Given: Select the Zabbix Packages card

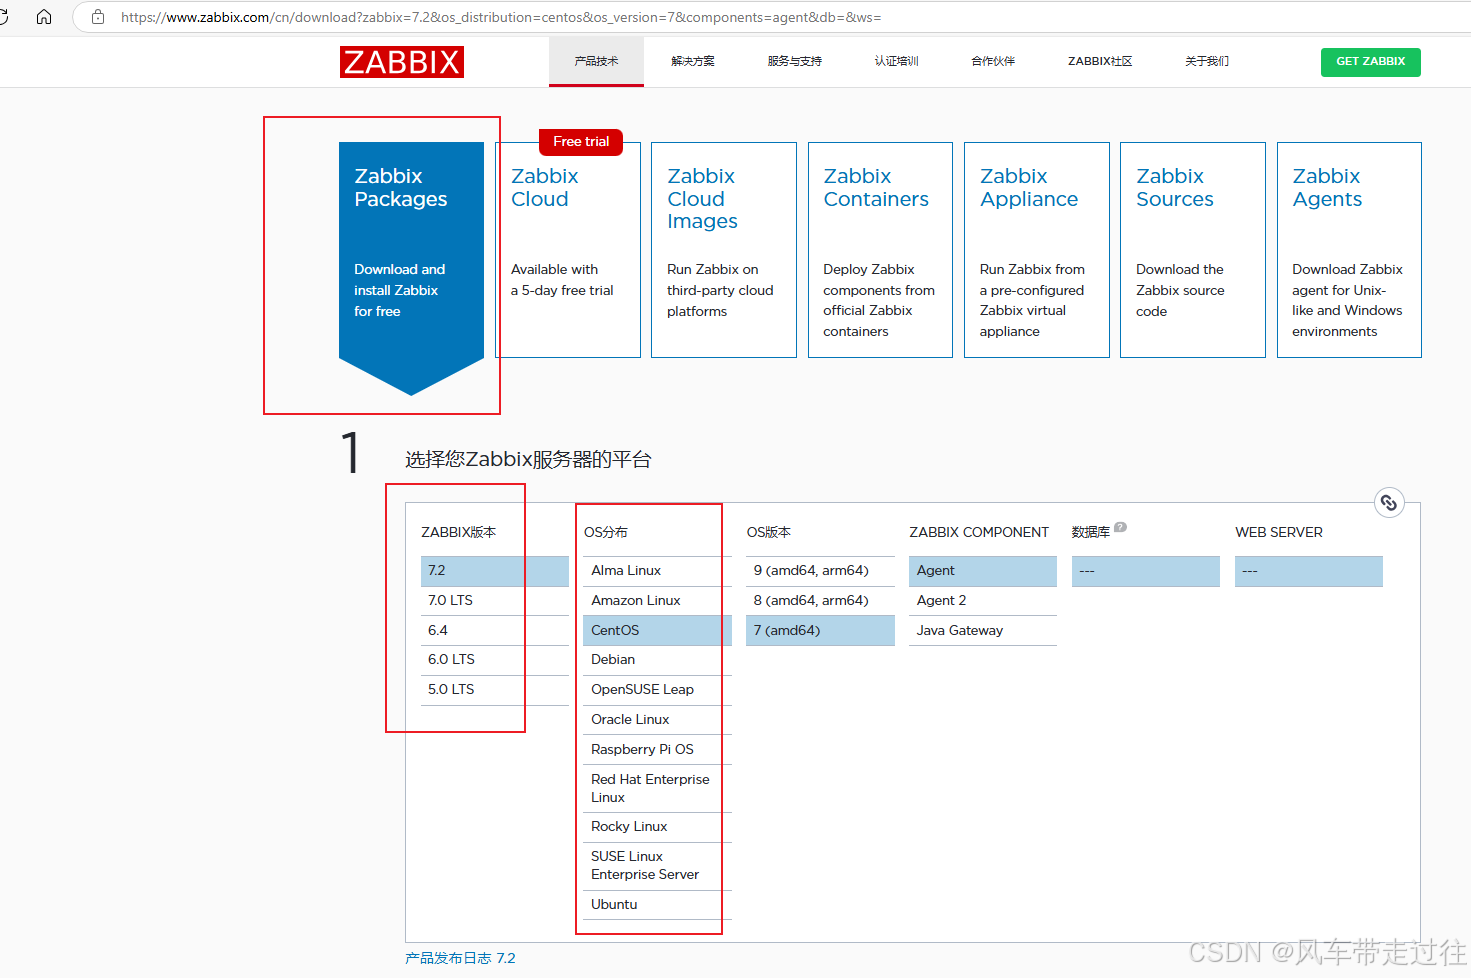Looking at the screenshot, I should coord(411,267).
